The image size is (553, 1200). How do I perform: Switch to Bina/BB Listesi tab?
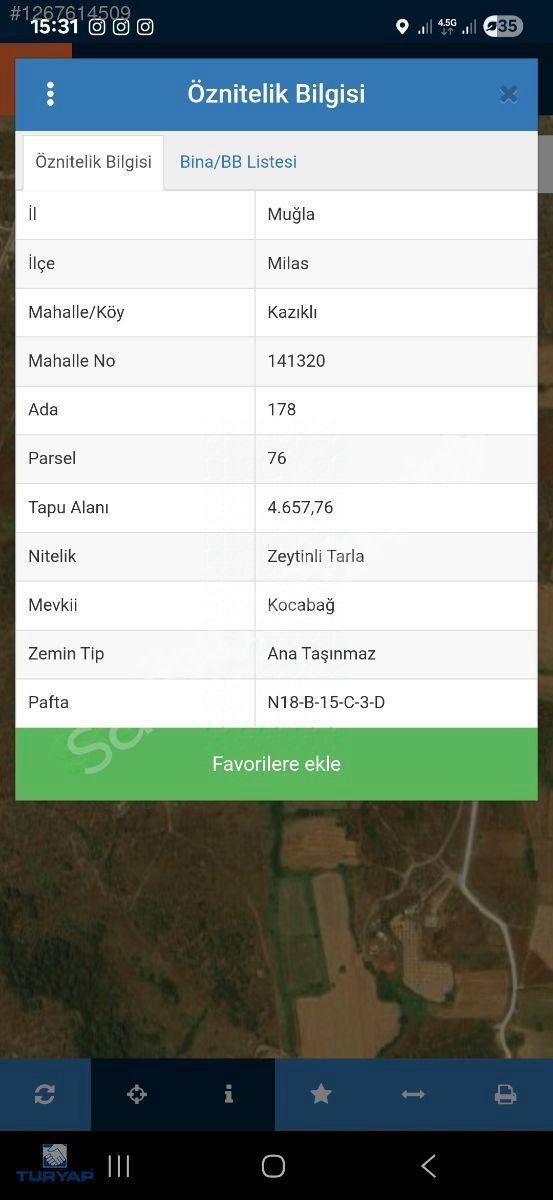pos(238,162)
